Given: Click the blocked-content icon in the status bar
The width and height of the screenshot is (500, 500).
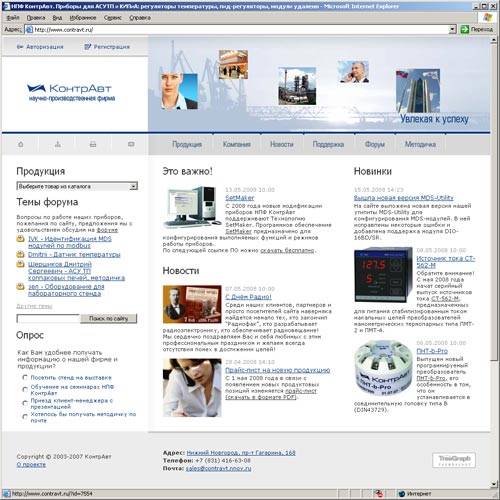Looking at the screenshot, I should [x=378, y=493].
